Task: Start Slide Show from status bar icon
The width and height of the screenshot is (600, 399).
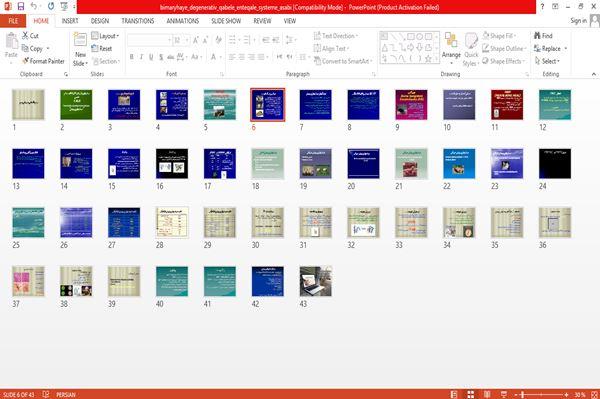Action: [x=504, y=394]
